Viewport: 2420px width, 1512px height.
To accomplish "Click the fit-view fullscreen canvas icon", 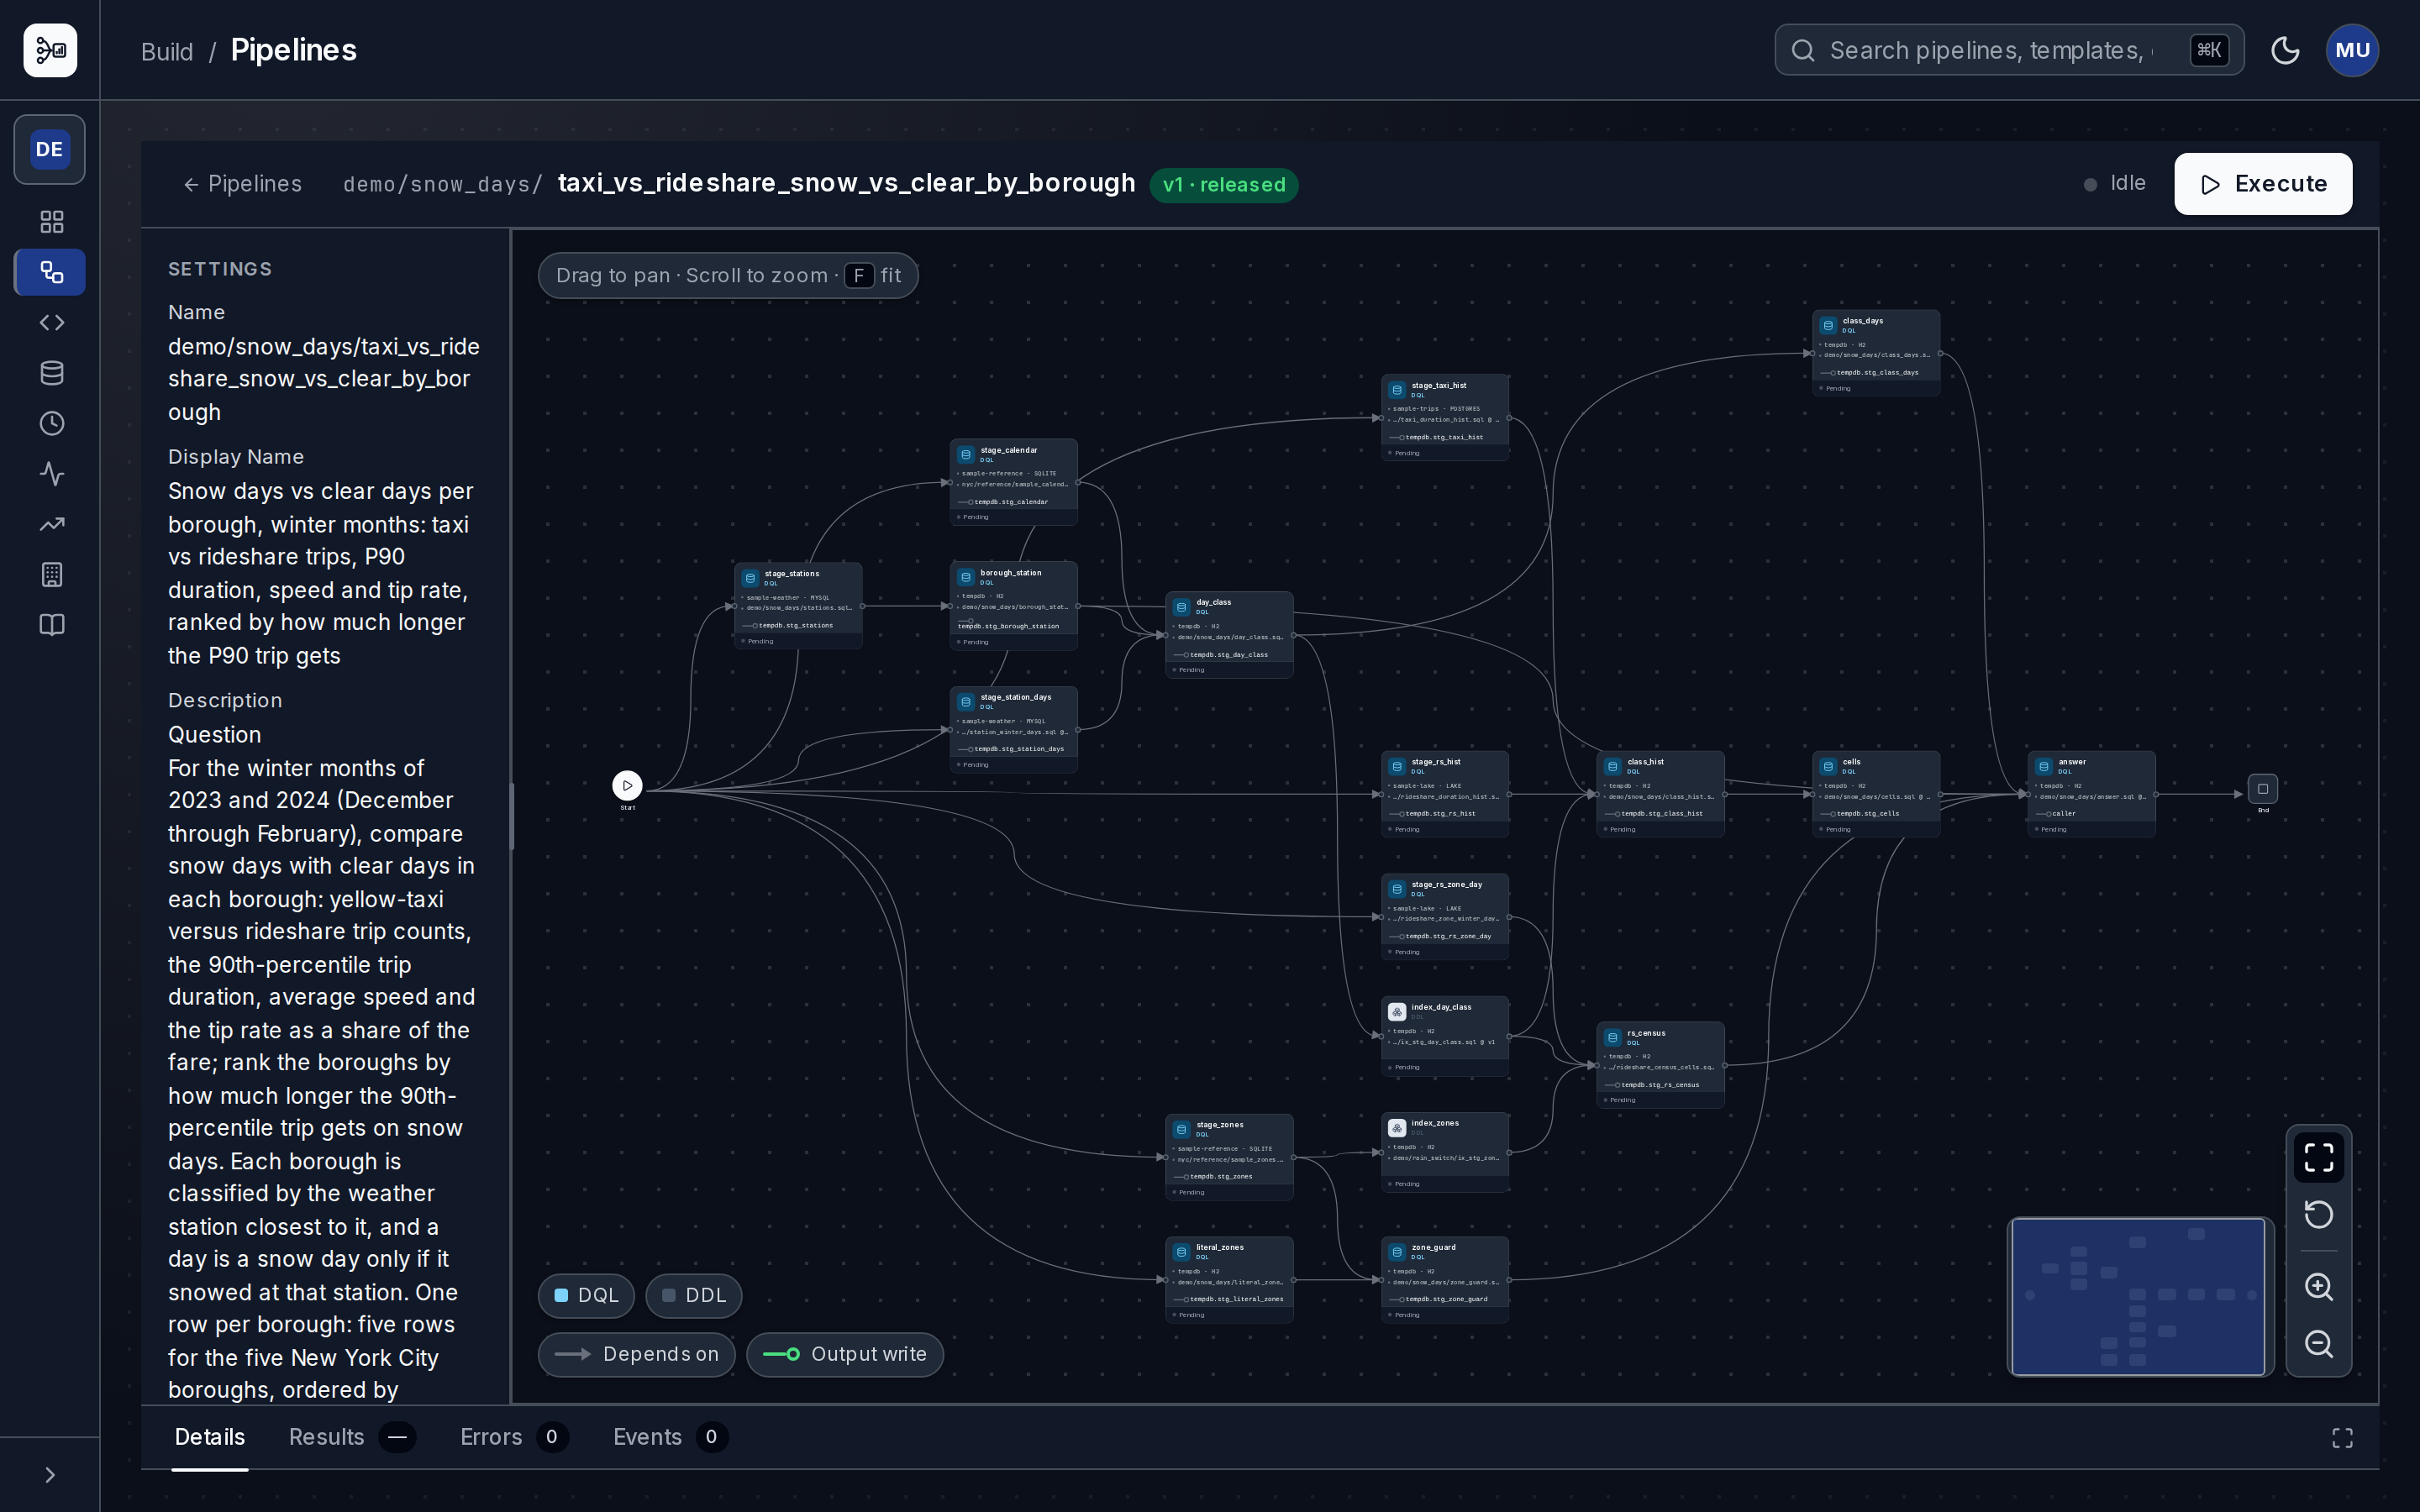I will click(x=2318, y=1157).
